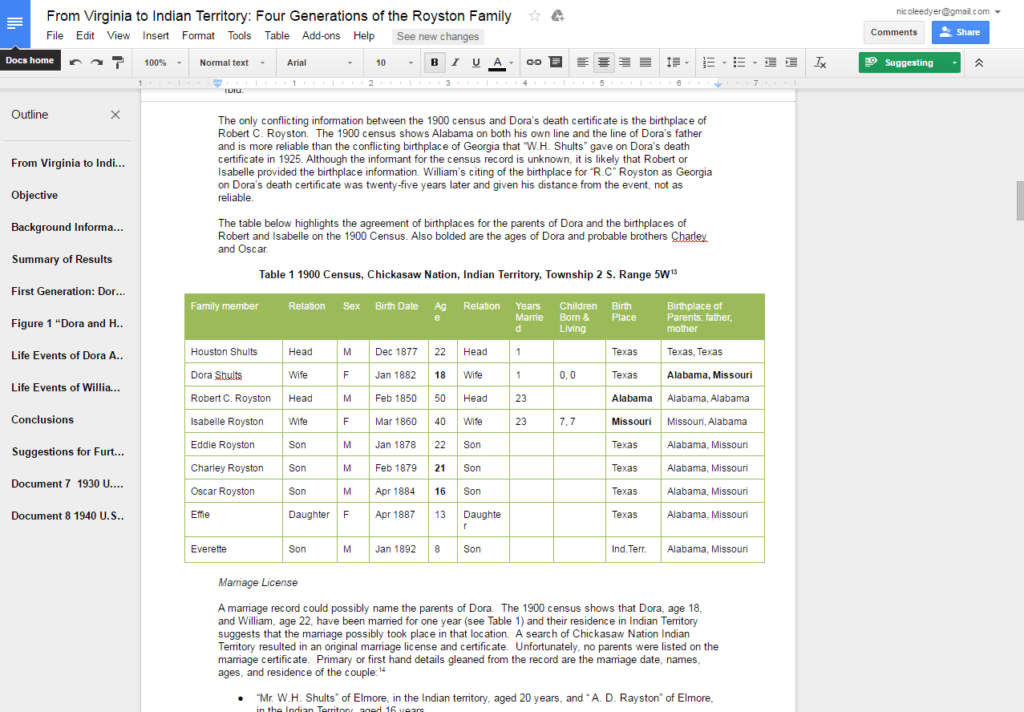Share the document

coord(960,32)
